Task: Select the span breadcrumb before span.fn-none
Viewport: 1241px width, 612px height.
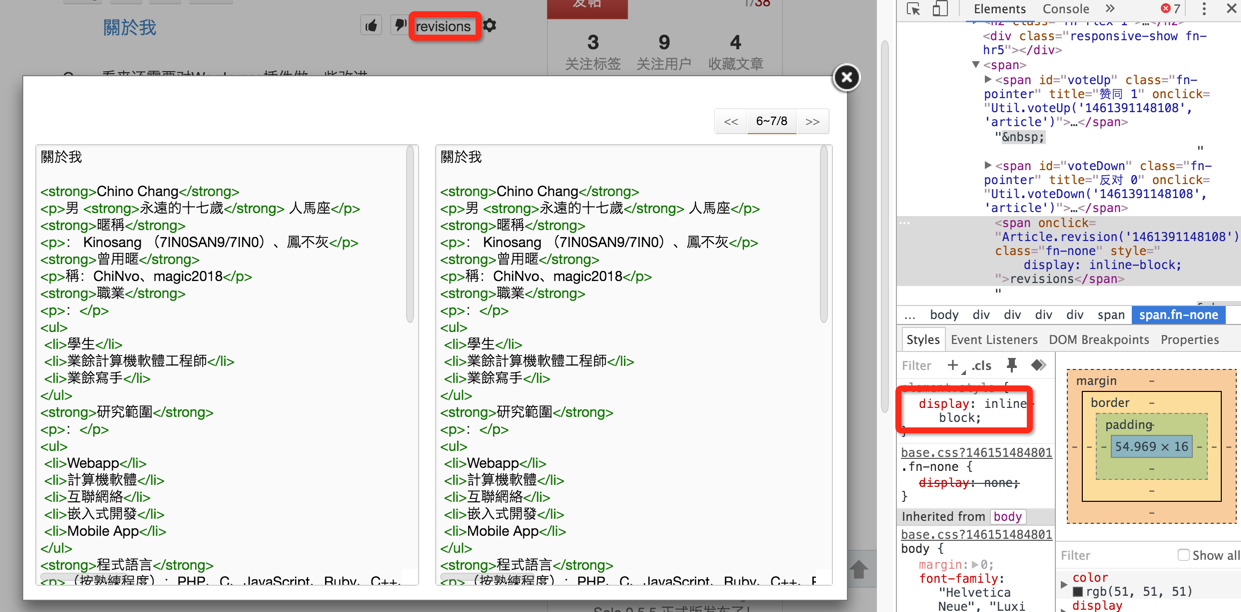Action: pos(1111,315)
